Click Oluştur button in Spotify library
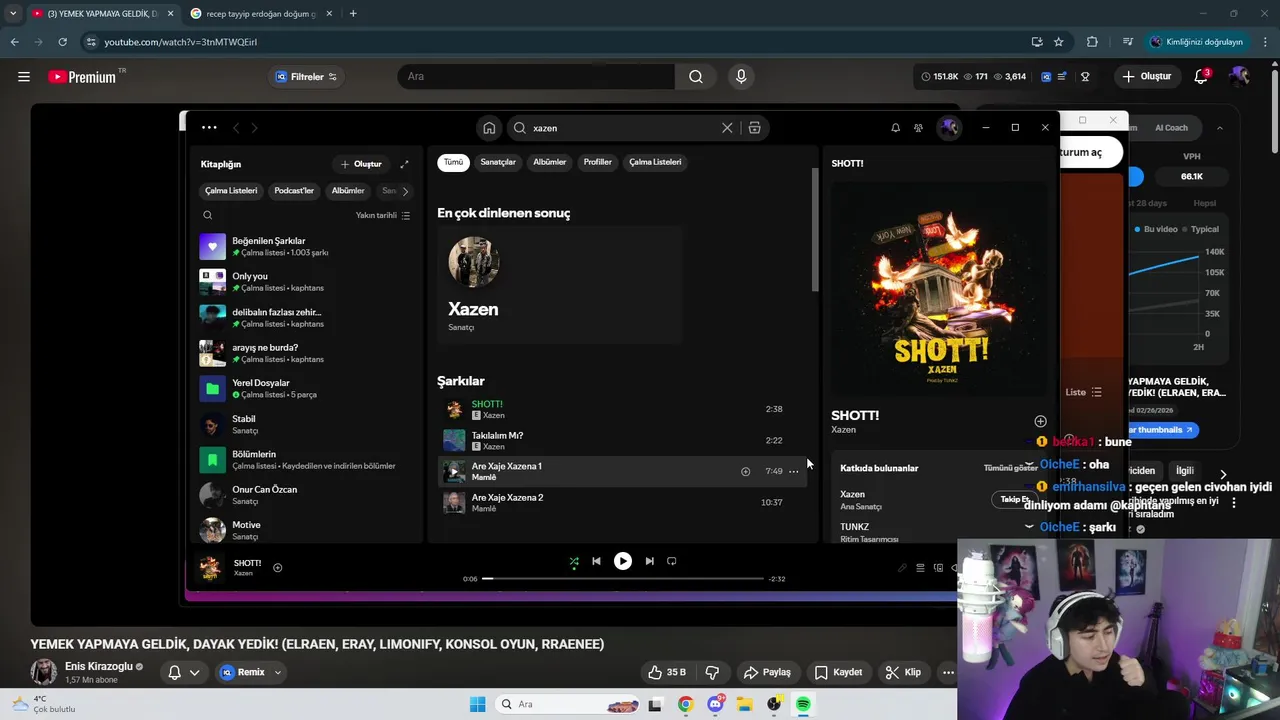This screenshot has width=1280, height=720. (361, 164)
